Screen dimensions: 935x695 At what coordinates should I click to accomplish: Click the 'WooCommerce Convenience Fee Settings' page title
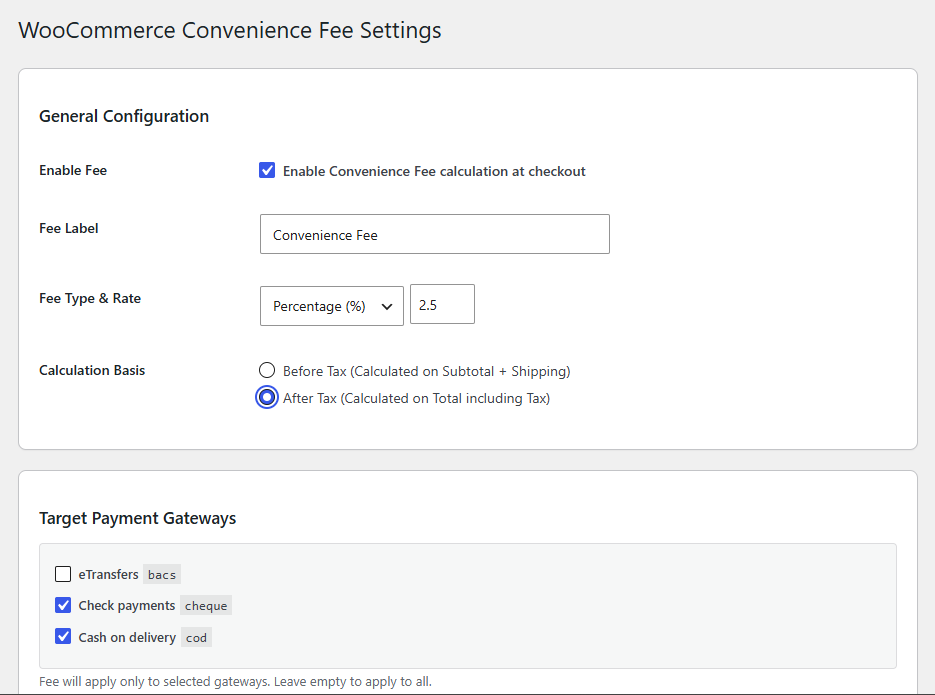[230, 30]
